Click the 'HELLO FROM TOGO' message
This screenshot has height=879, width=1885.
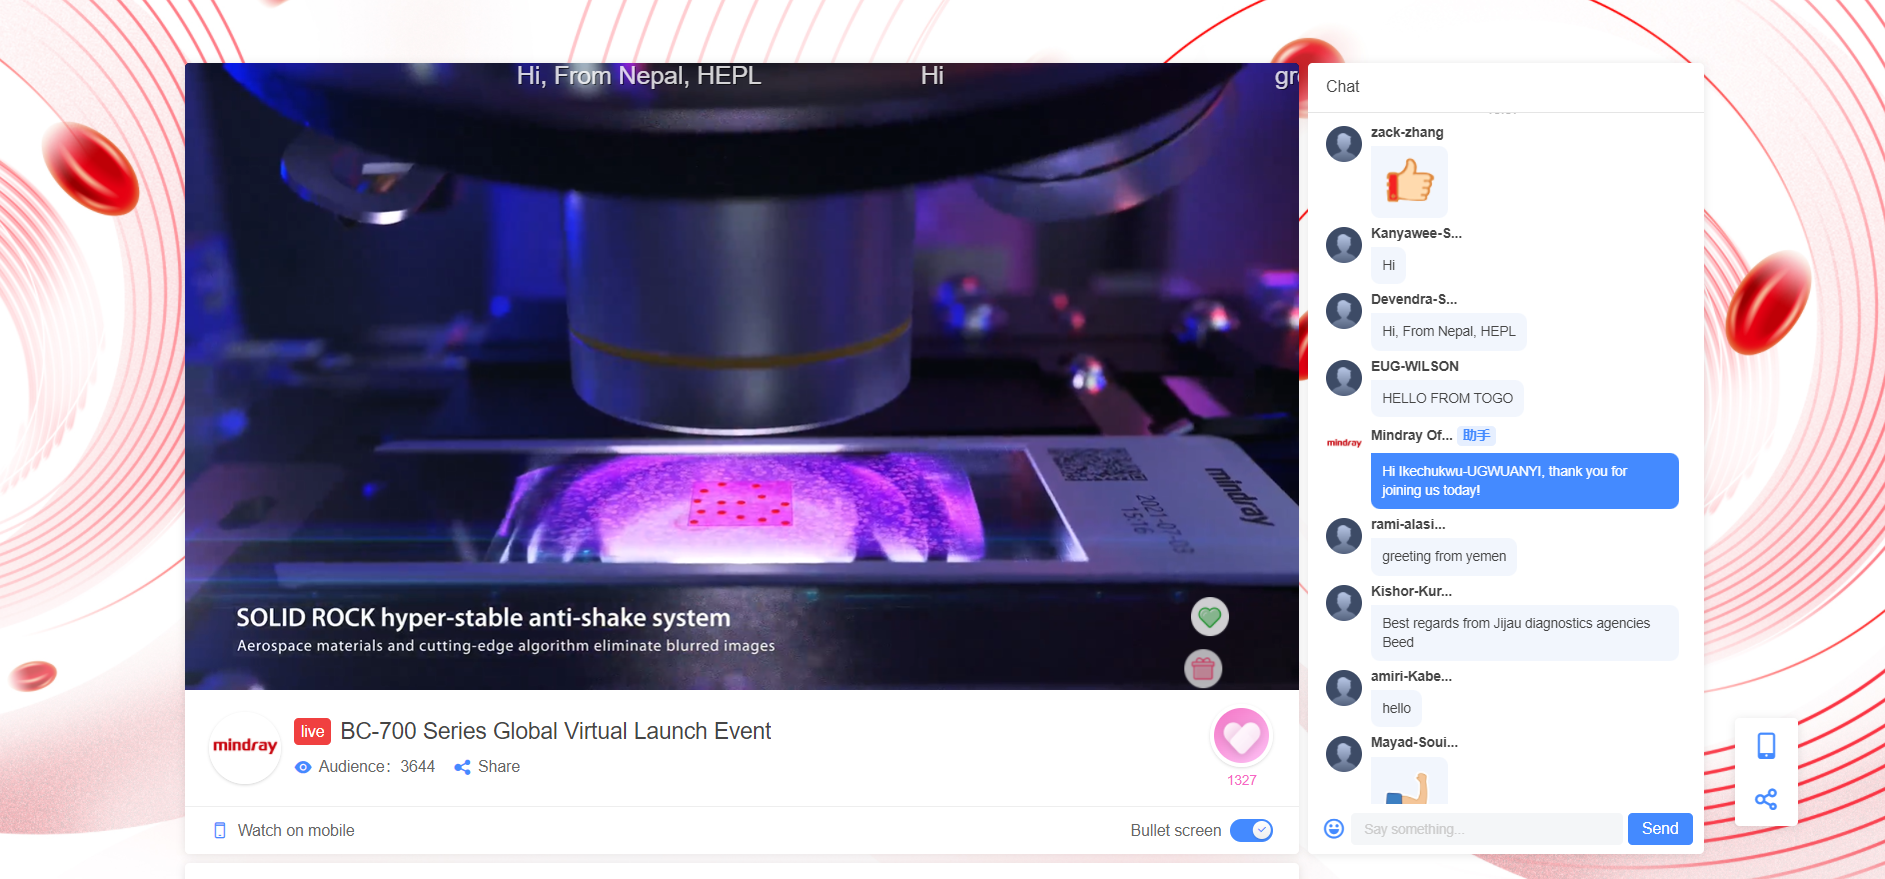coord(1447,398)
